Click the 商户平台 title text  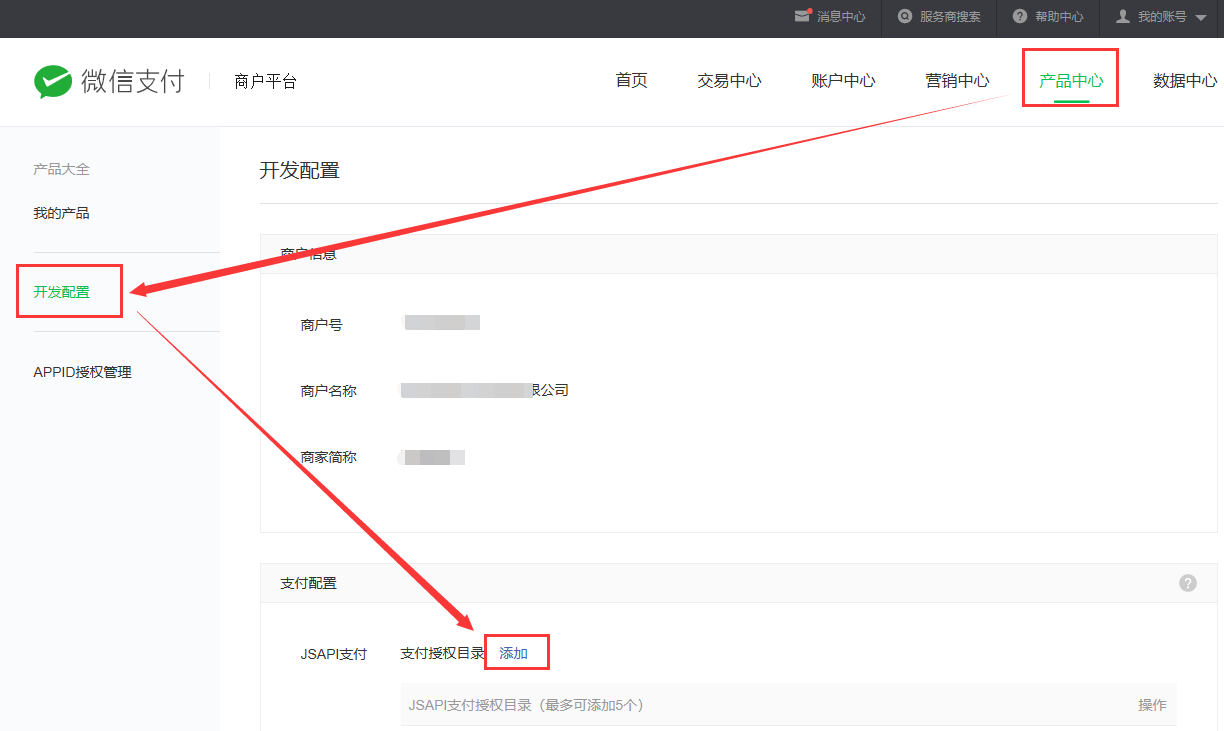(x=265, y=82)
